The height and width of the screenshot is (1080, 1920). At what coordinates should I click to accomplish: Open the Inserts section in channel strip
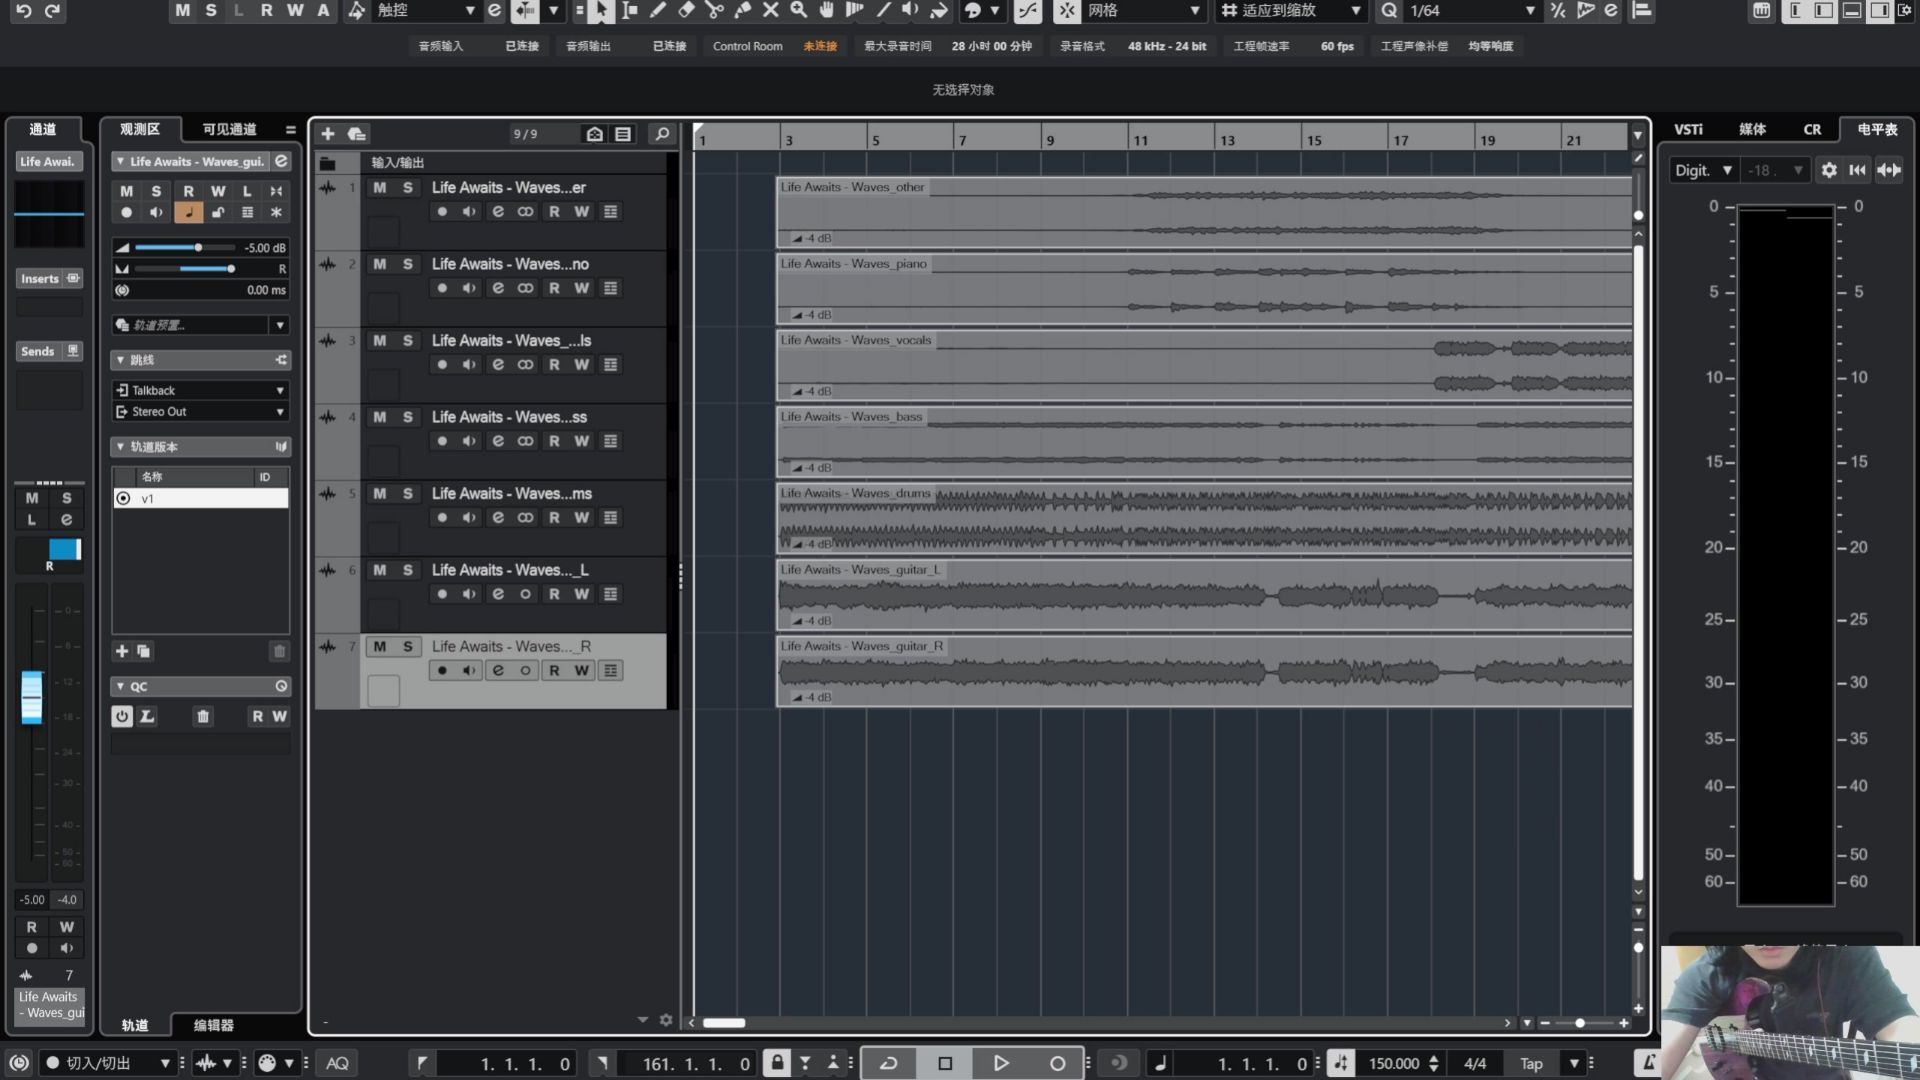click(48, 279)
